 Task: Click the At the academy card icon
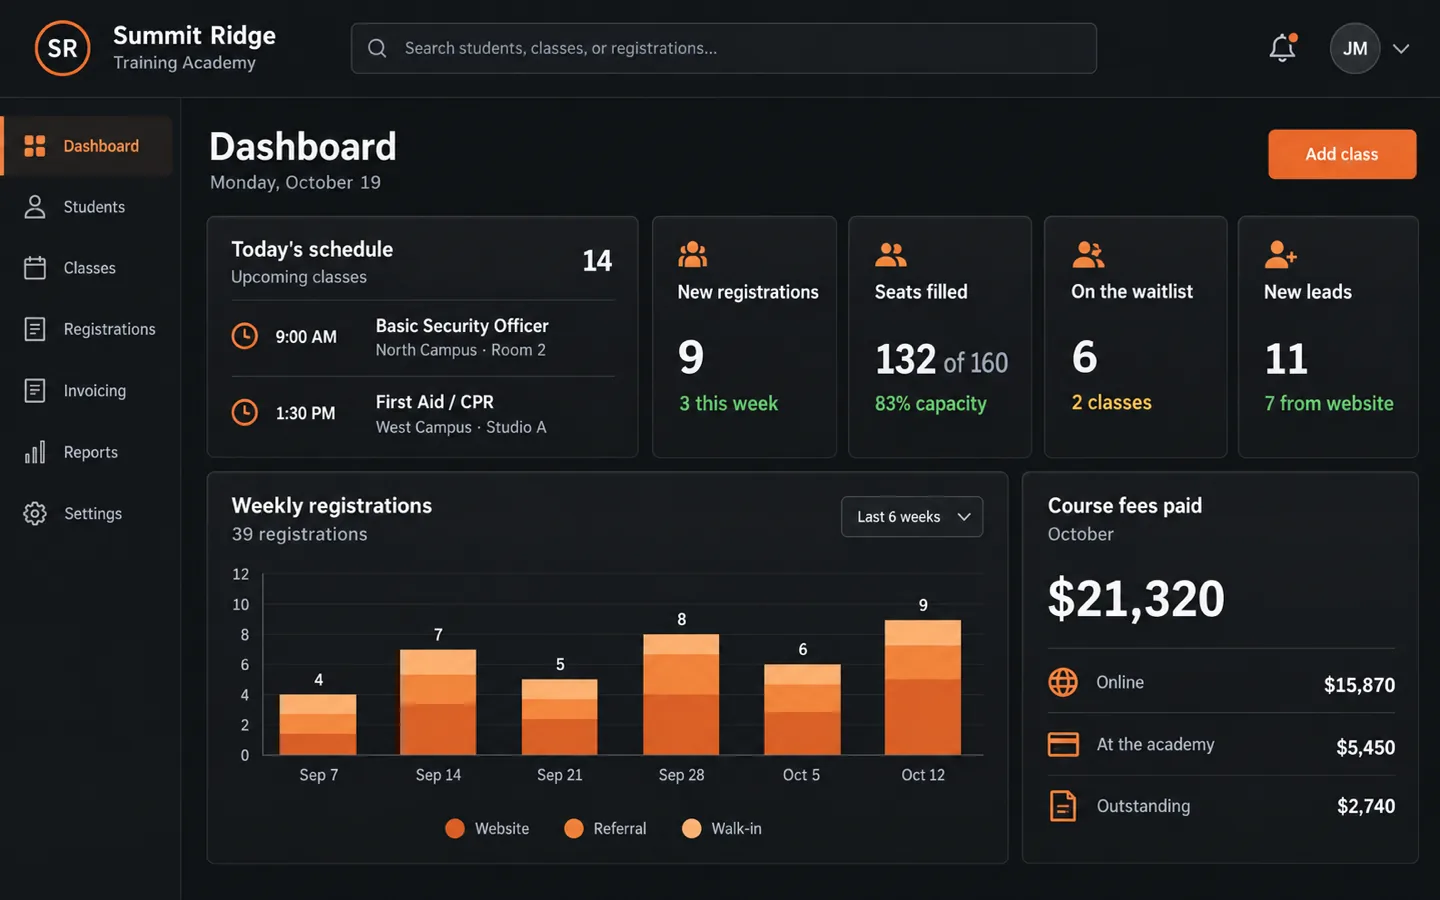click(1063, 744)
